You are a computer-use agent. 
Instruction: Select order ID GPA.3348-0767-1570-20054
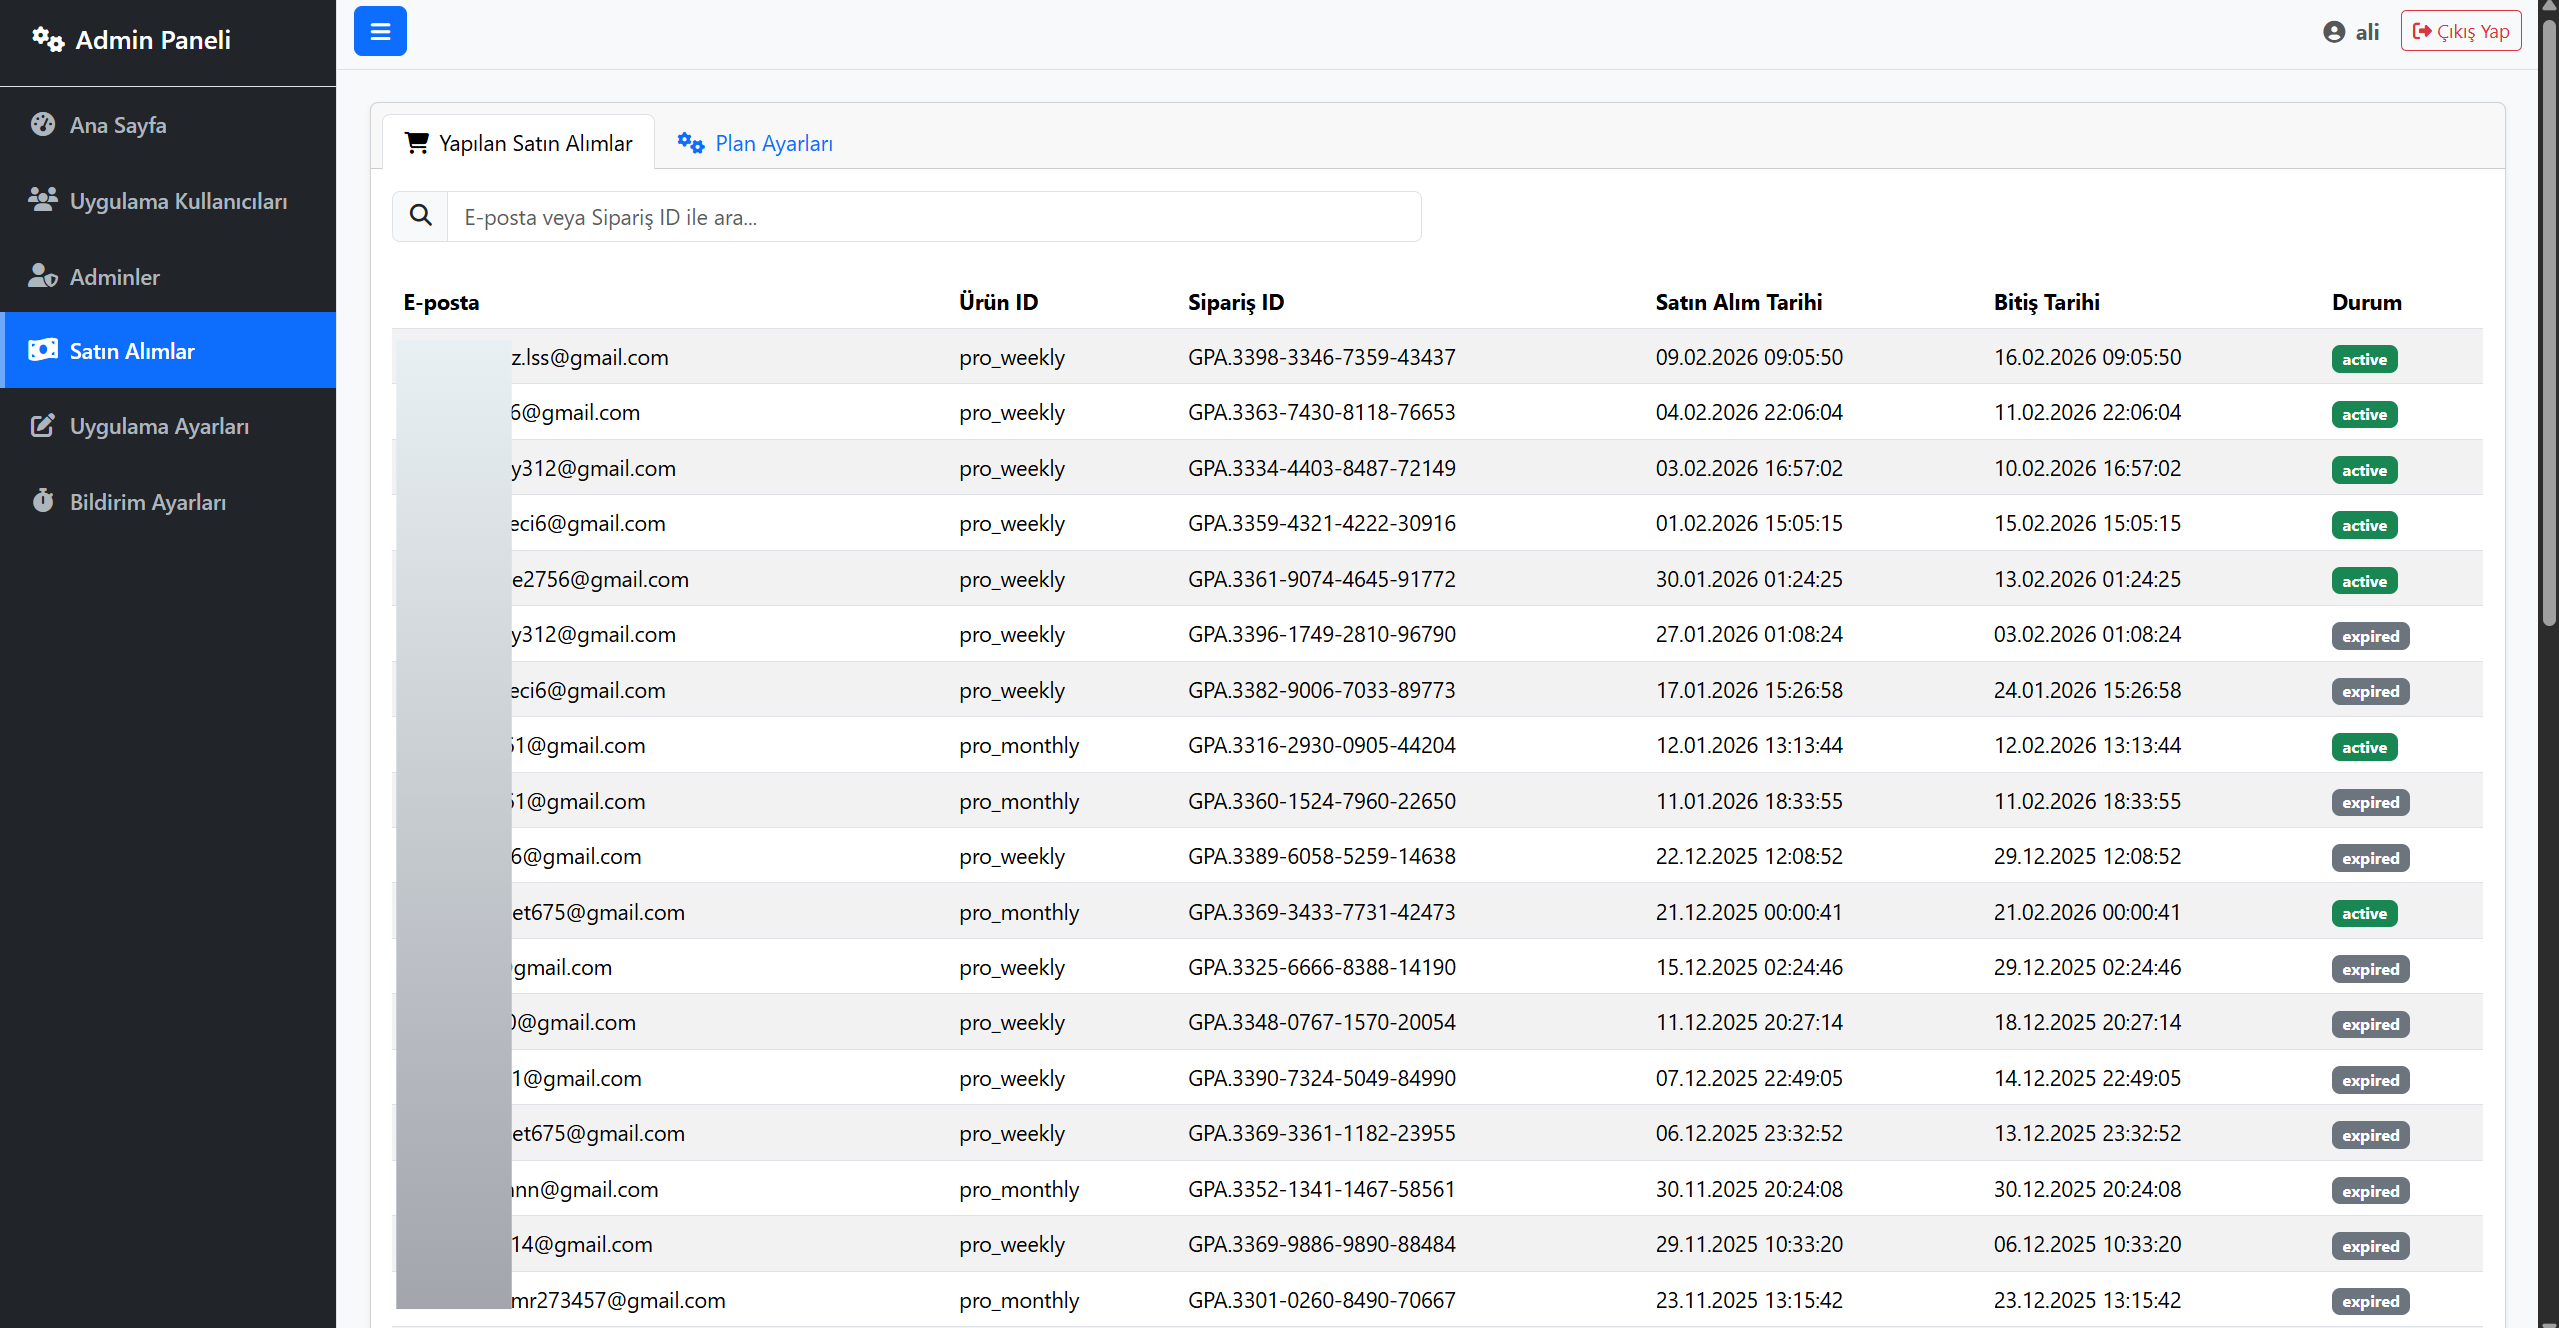(1322, 1022)
